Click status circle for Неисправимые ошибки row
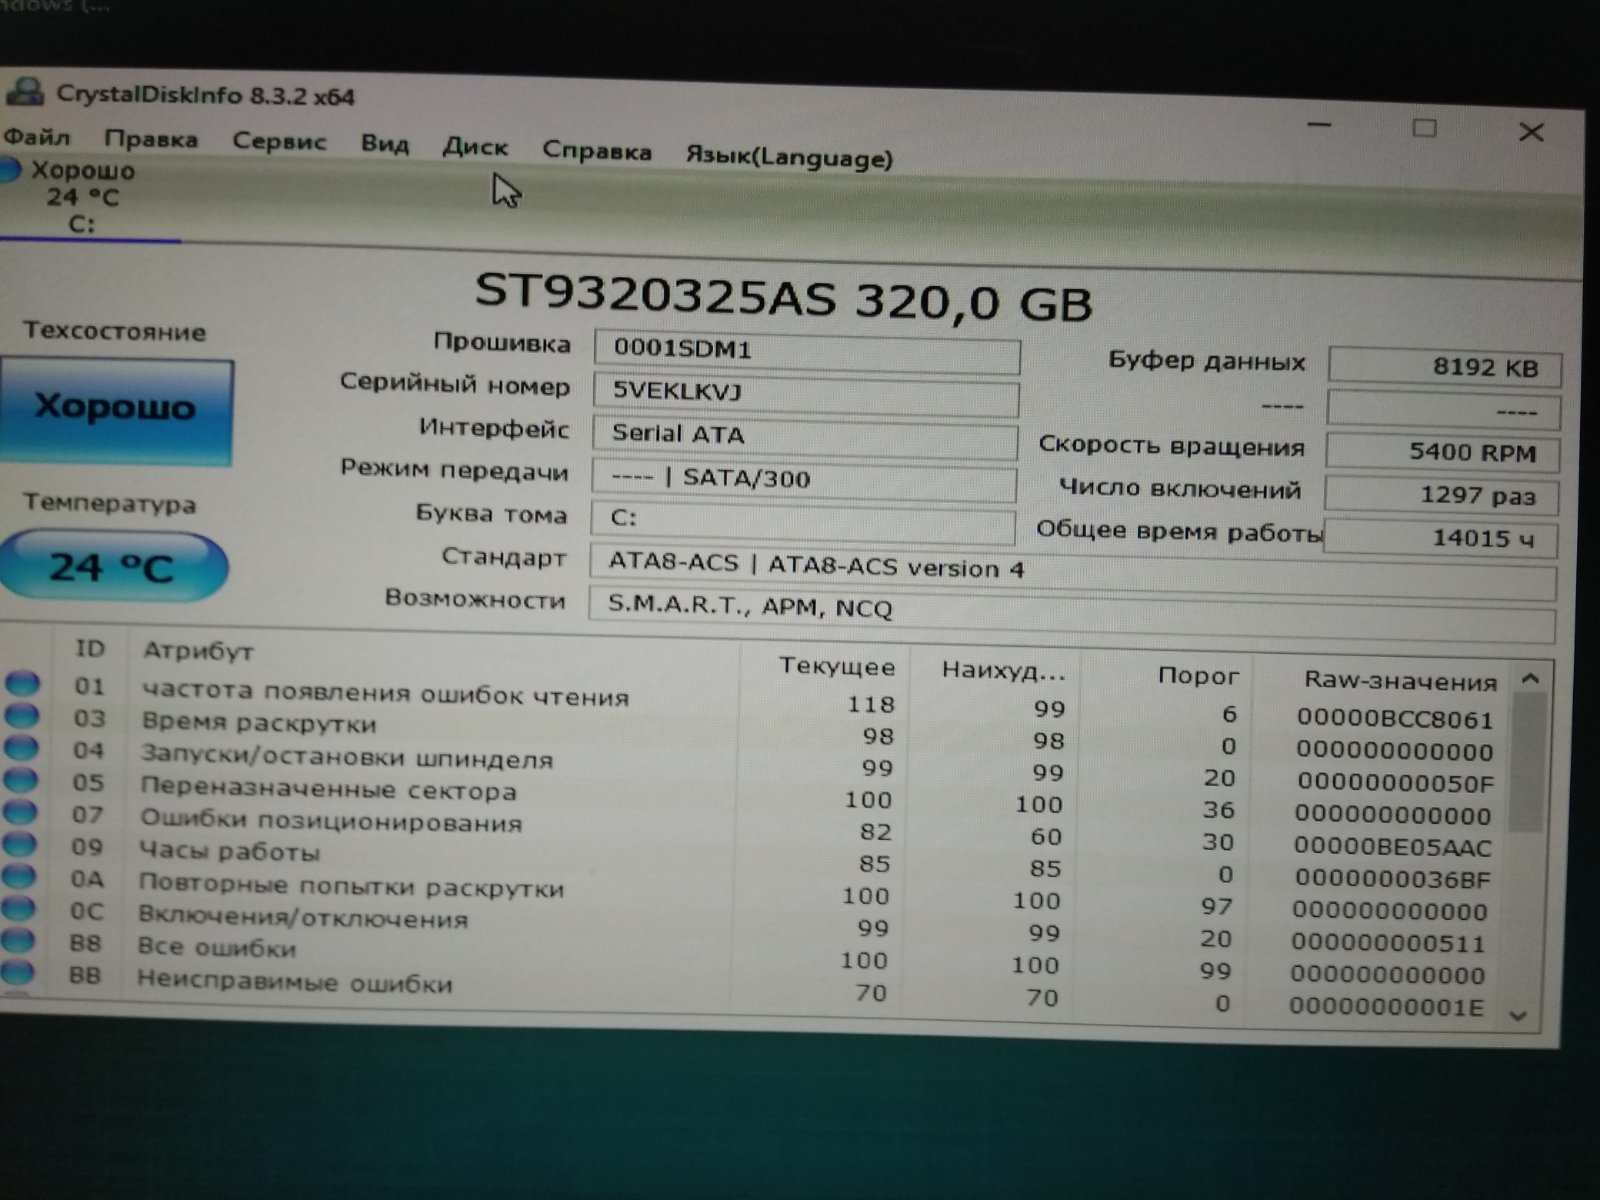 point(18,972)
